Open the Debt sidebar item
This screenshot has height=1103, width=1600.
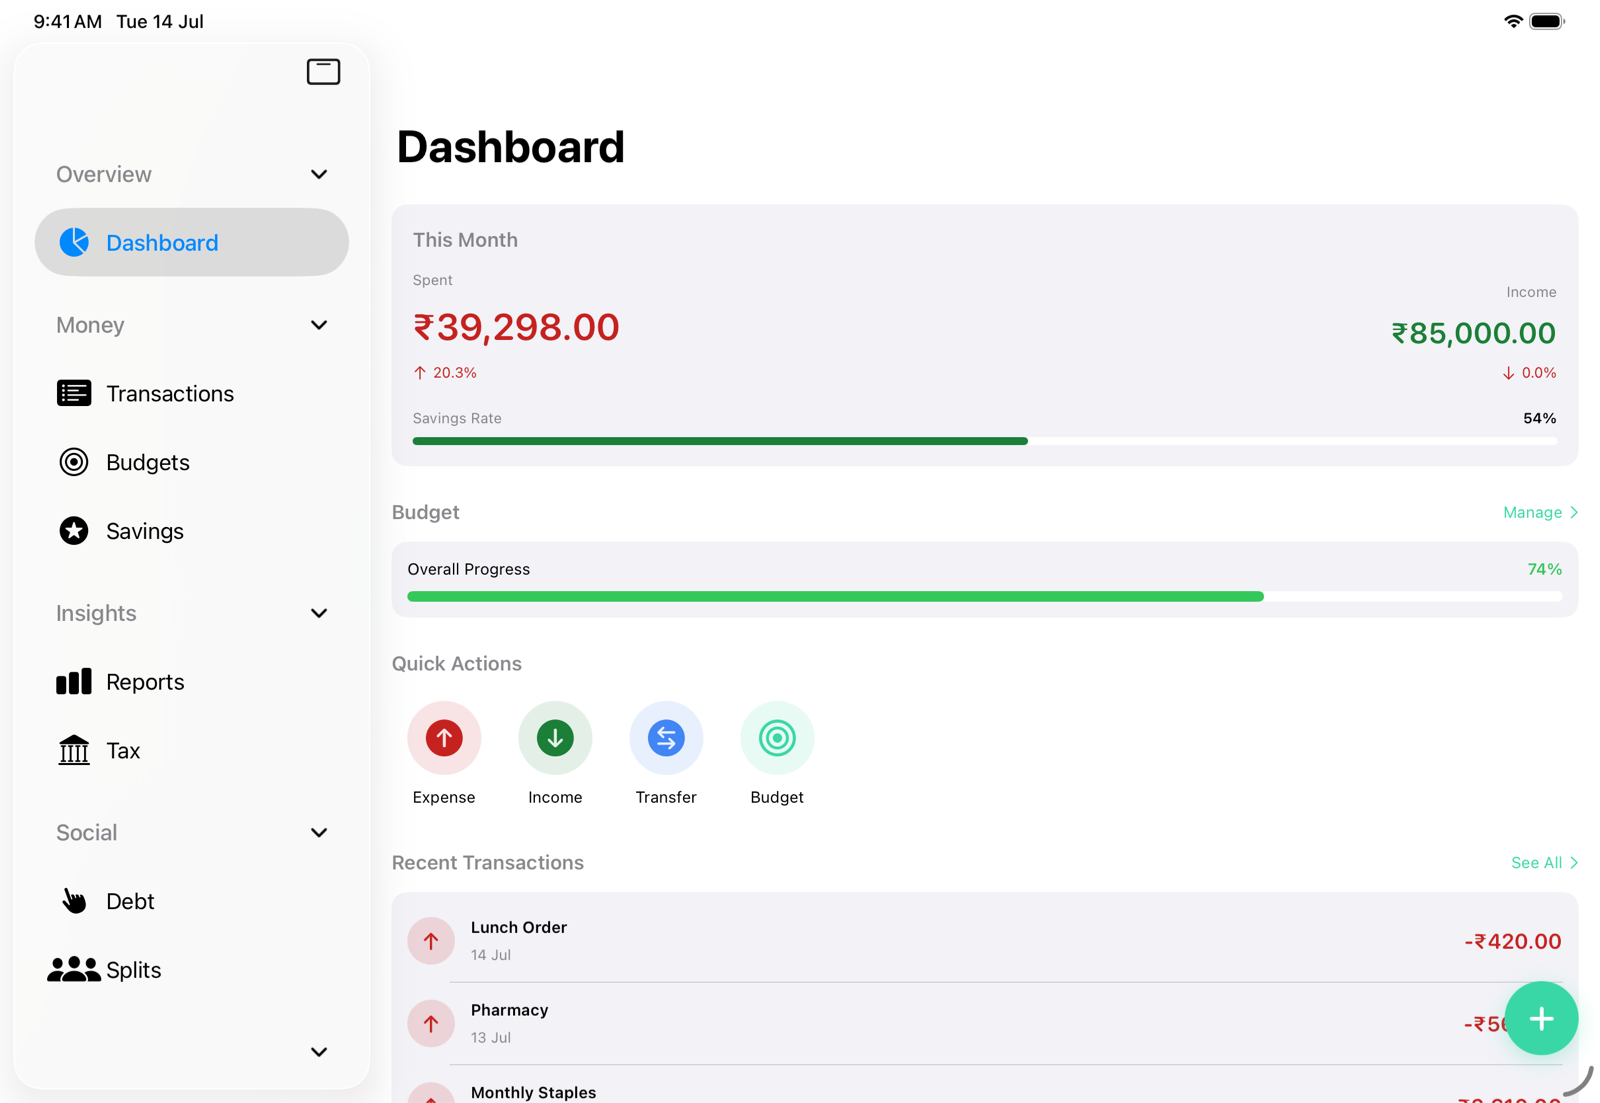coord(192,901)
